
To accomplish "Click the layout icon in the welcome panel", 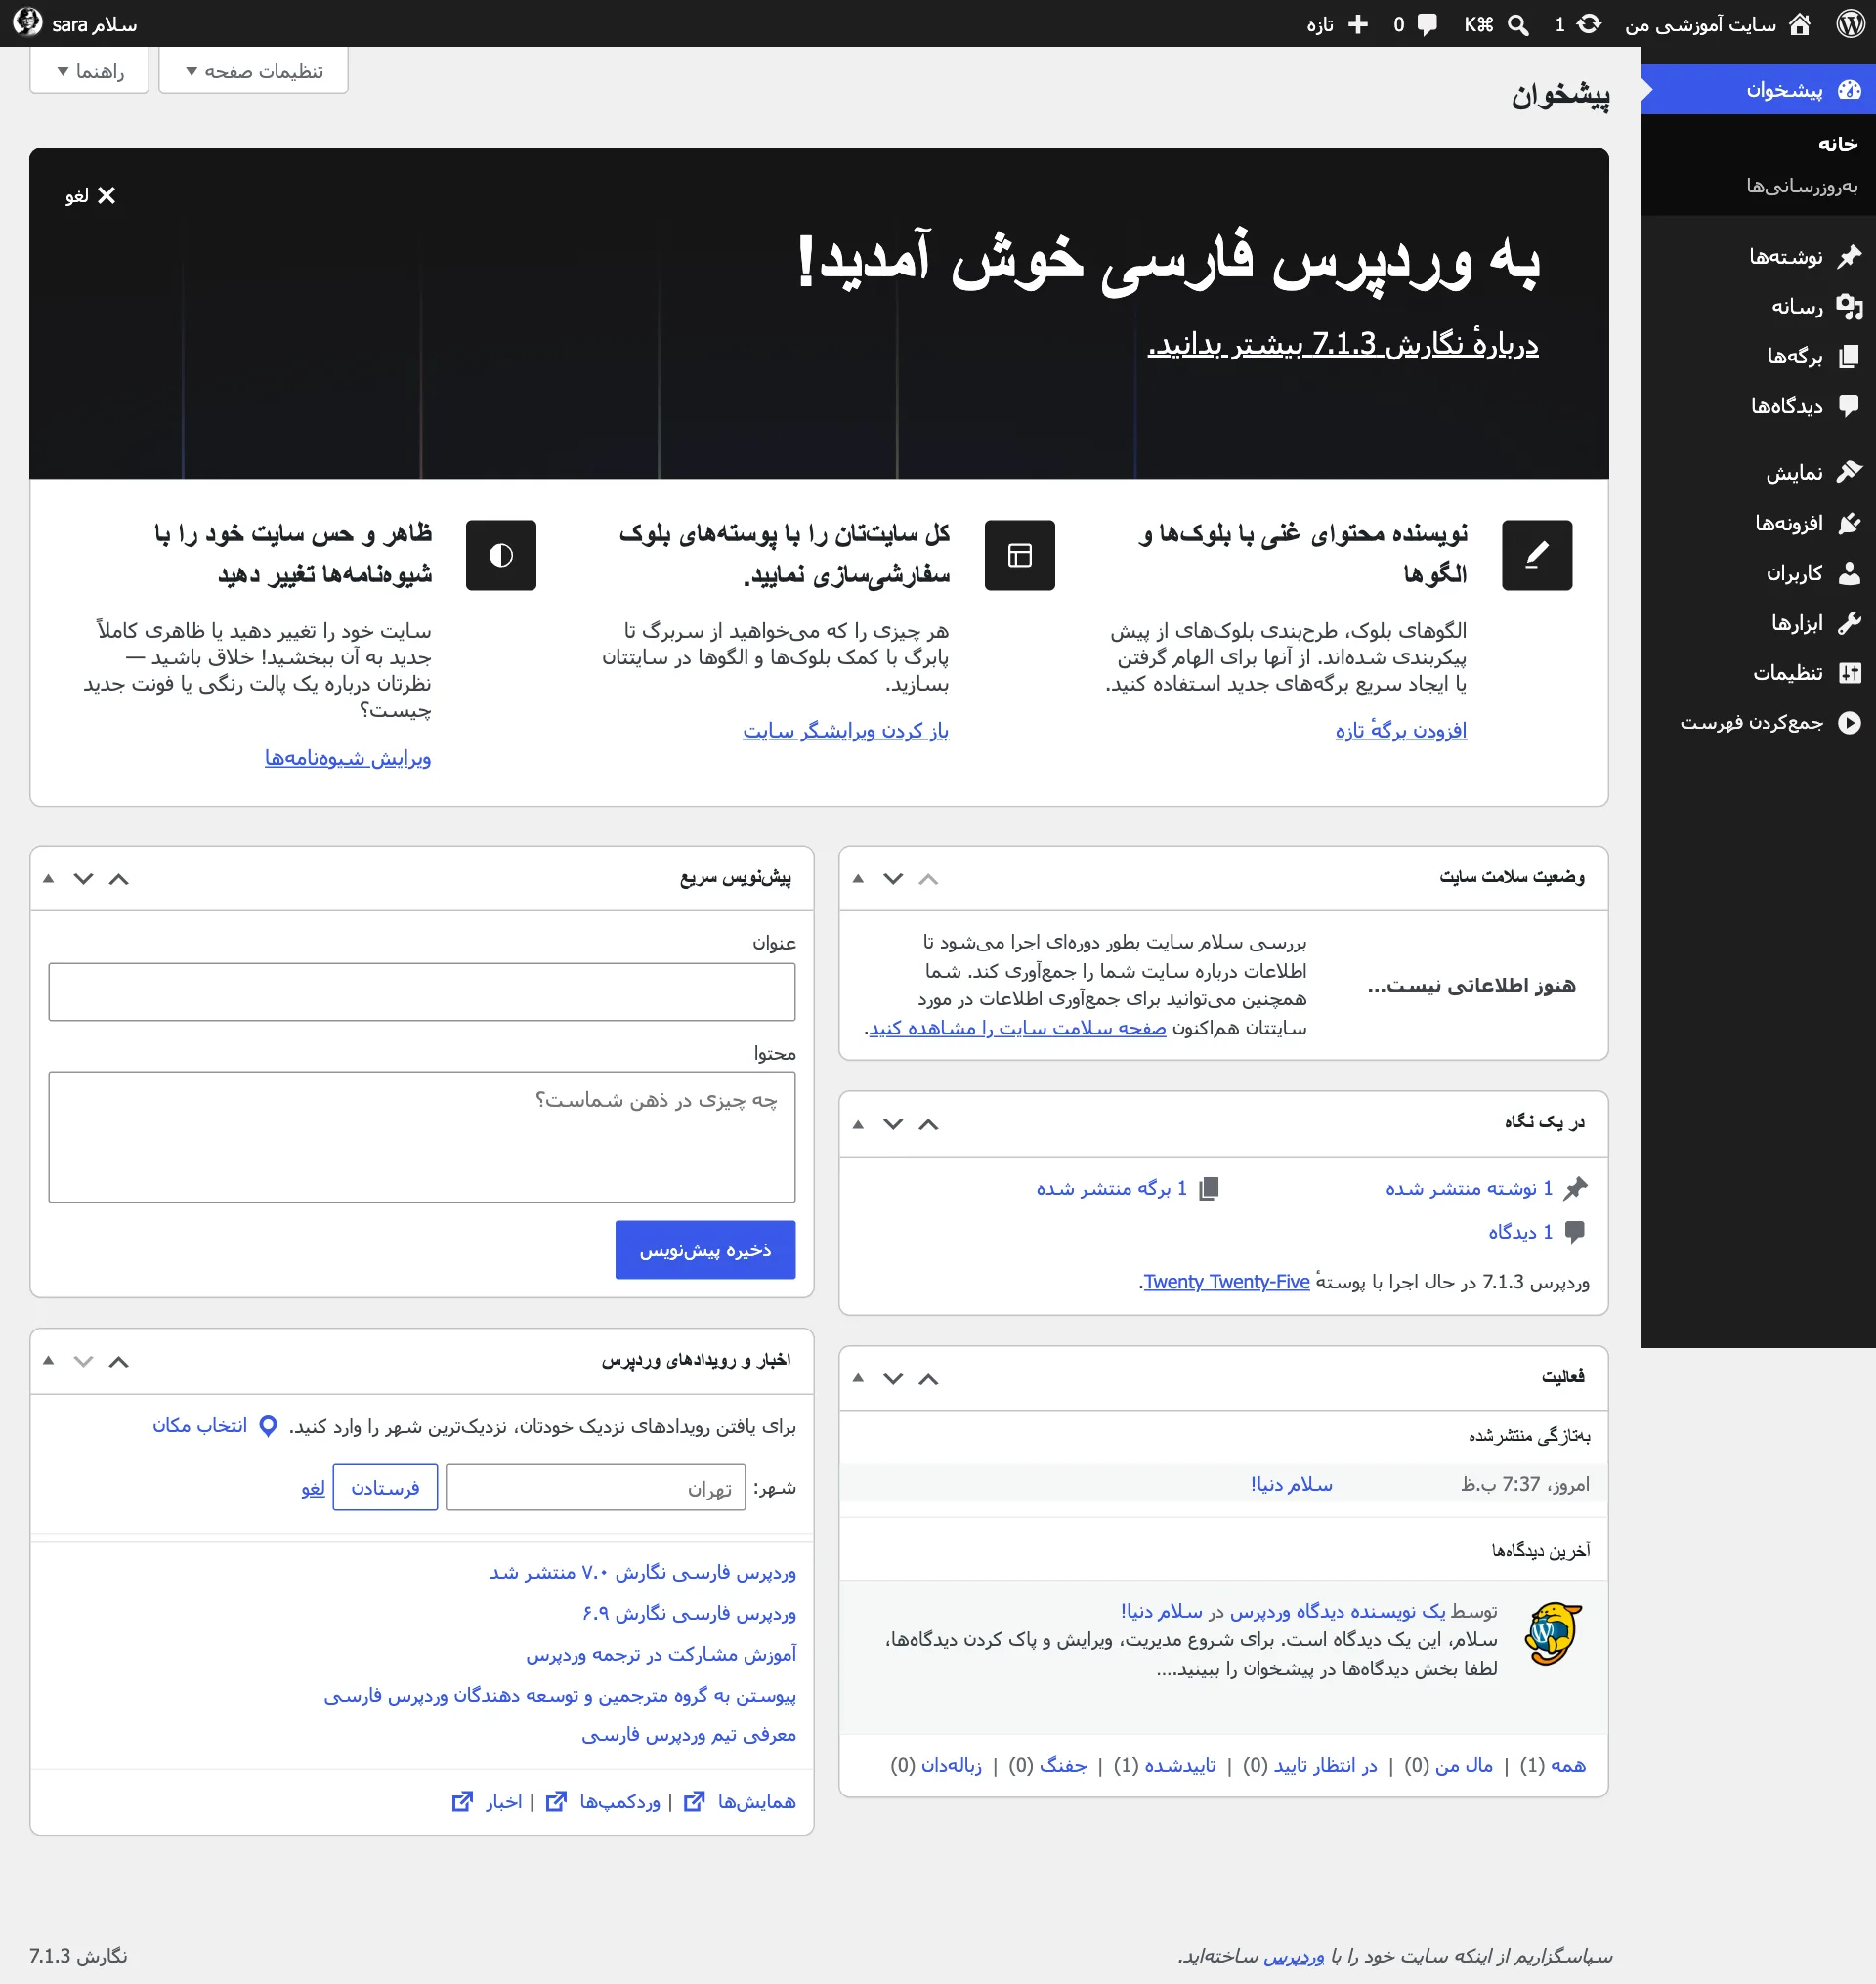I will [x=1019, y=555].
